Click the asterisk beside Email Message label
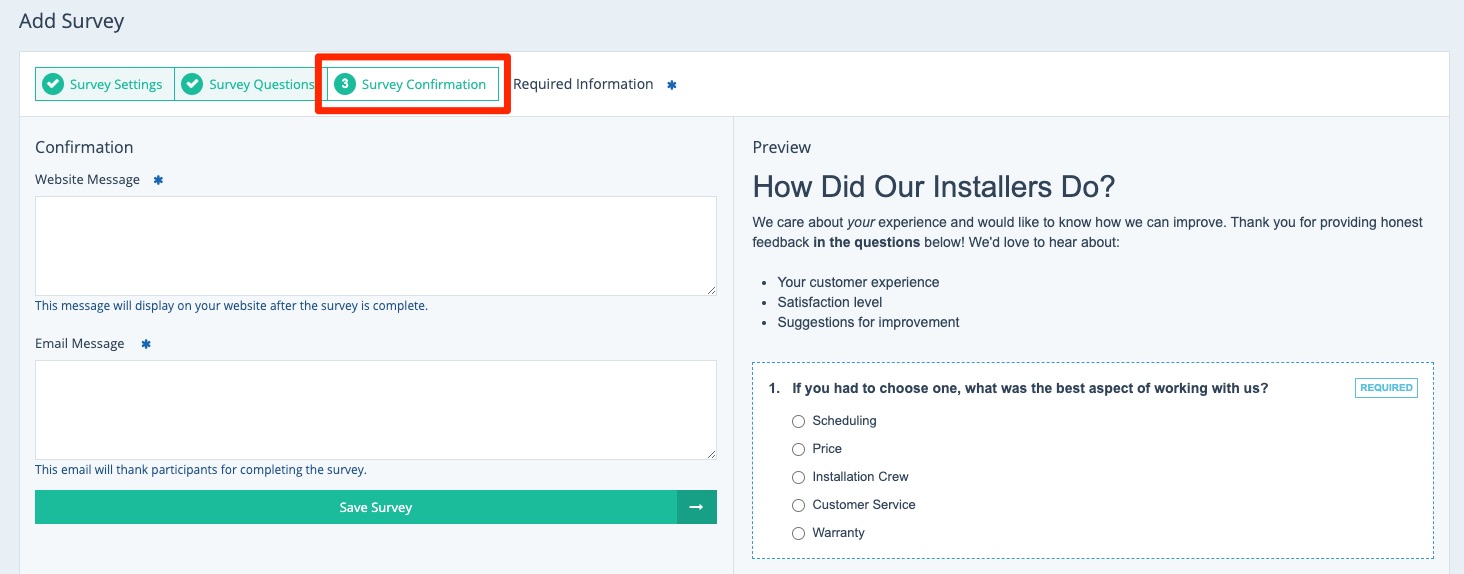1464x574 pixels. [x=145, y=344]
